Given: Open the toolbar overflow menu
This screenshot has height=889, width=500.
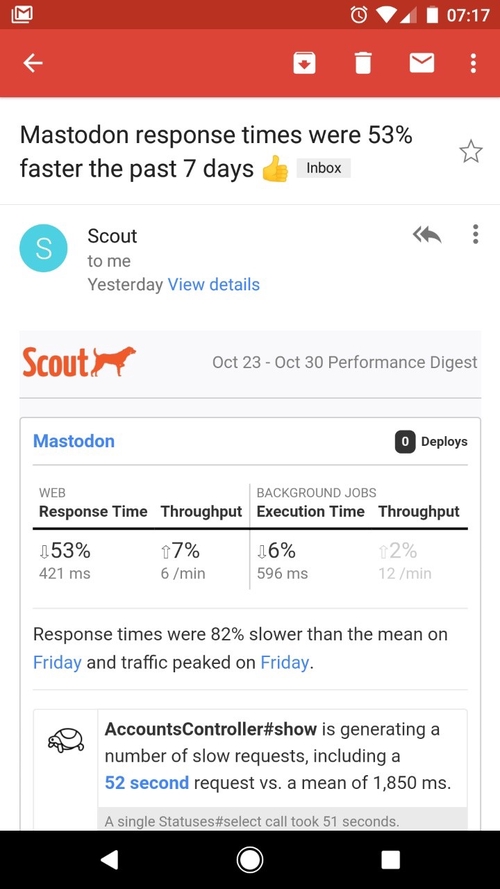Looking at the screenshot, I should coord(474,63).
